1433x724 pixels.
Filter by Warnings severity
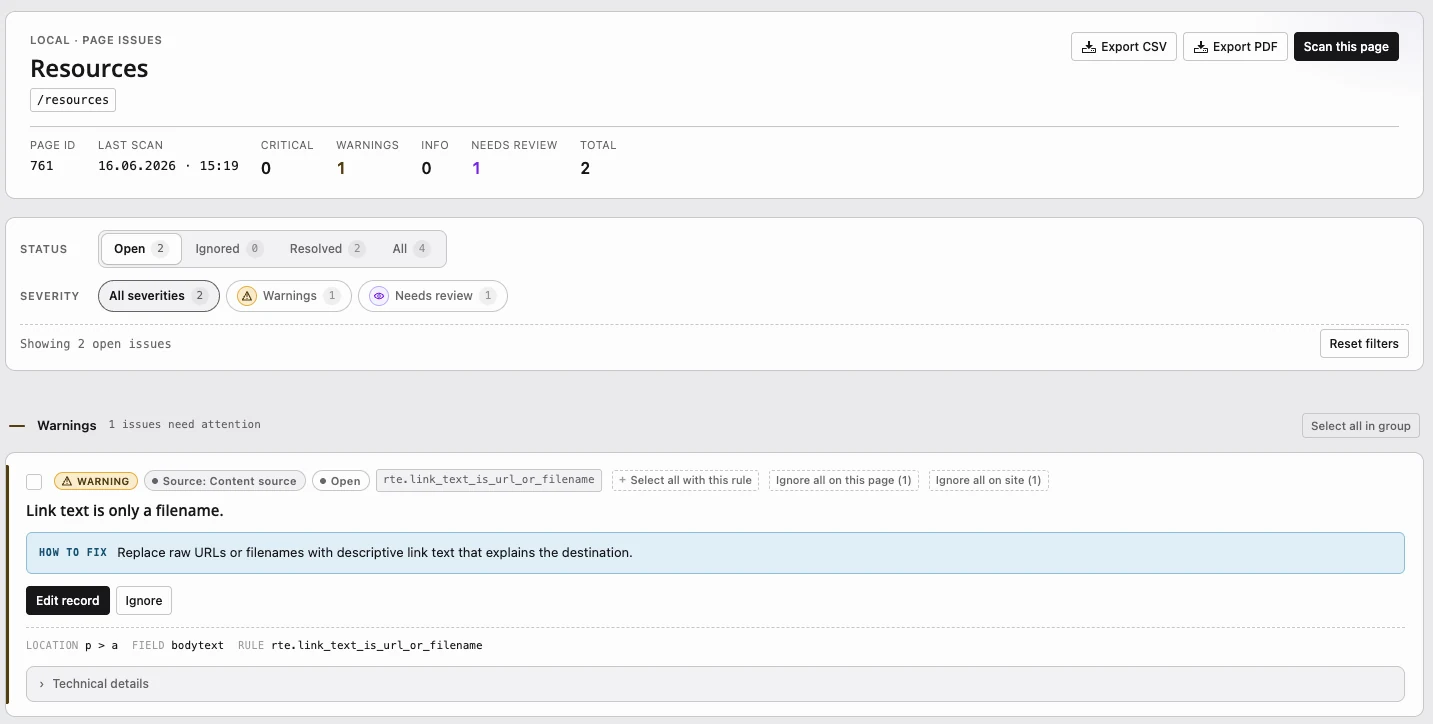(x=289, y=296)
